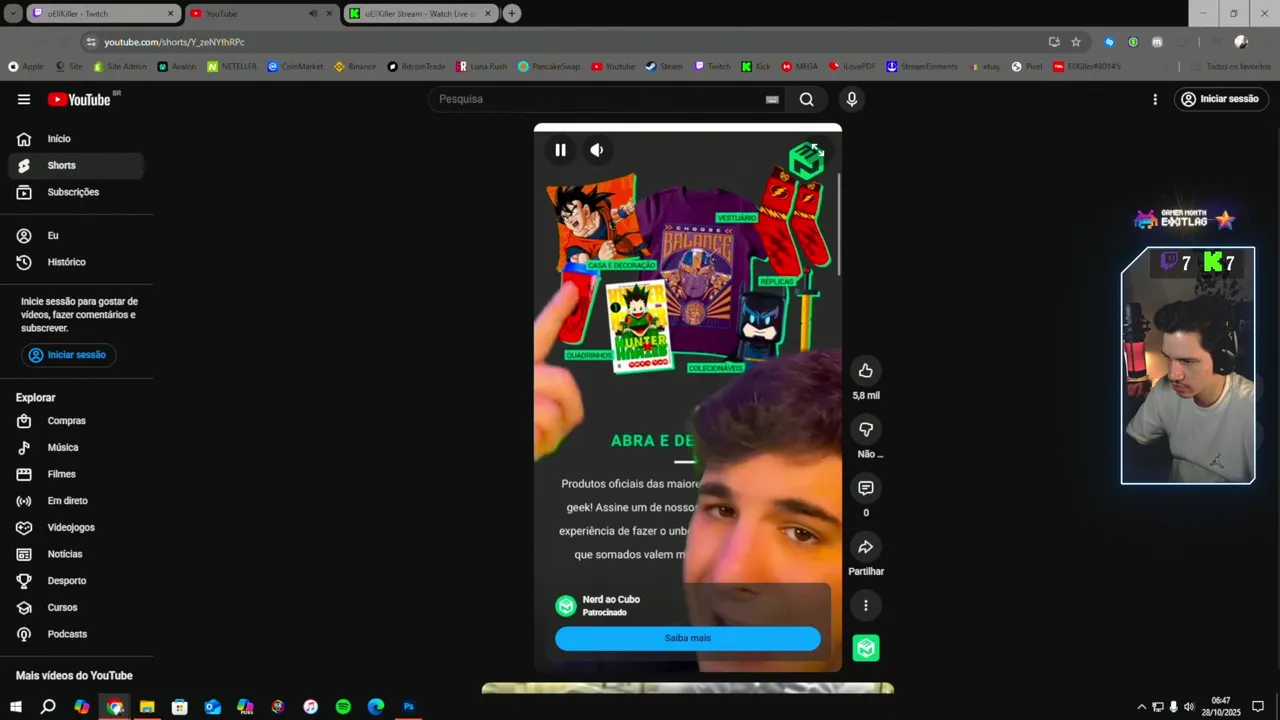Screen dimensions: 1280x720
Task: Open Em direto under Explorar
Action: pyautogui.click(x=76, y=501)
